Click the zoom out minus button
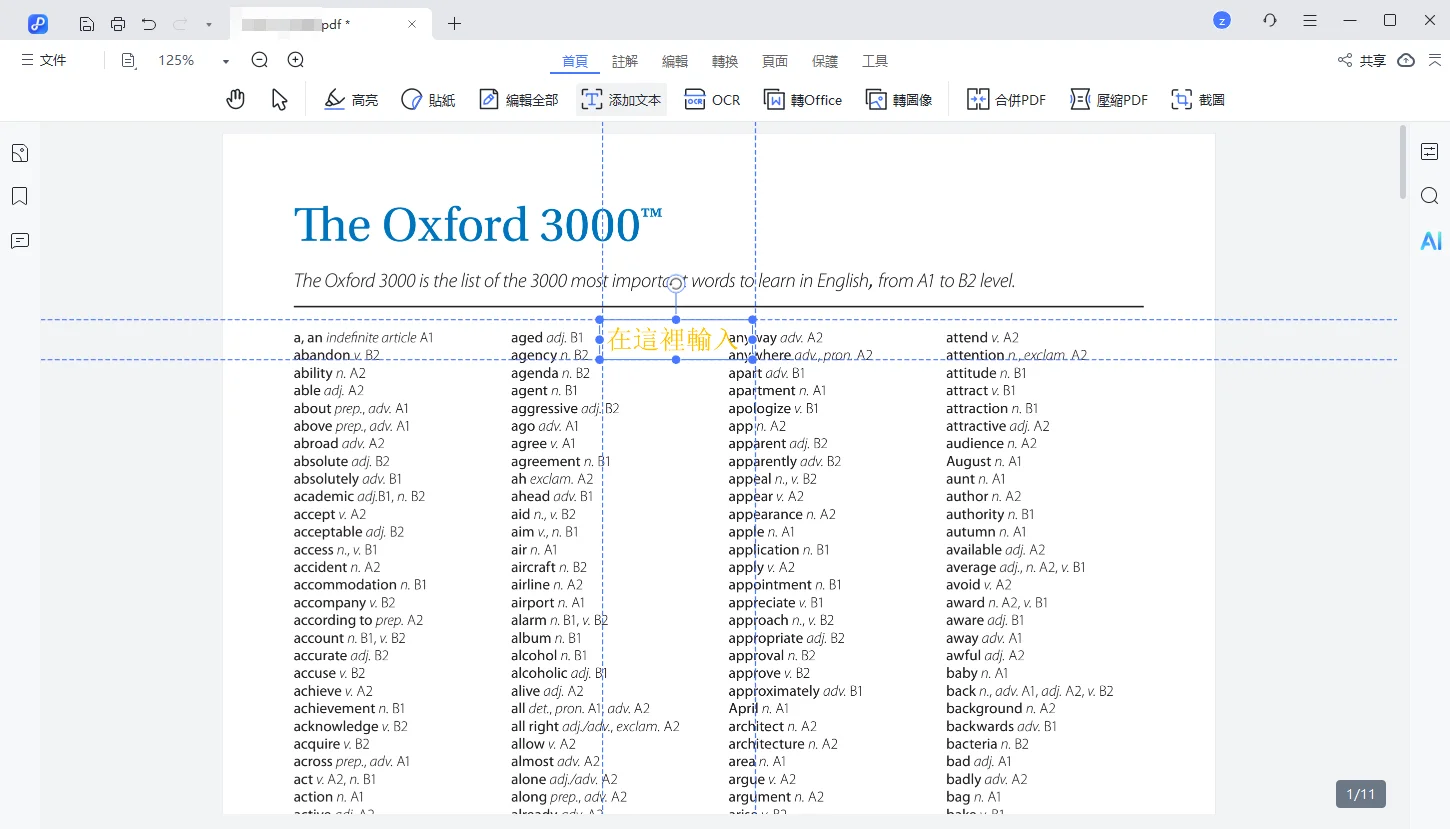The height and width of the screenshot is (829, 1450). (x=260, y=60)
